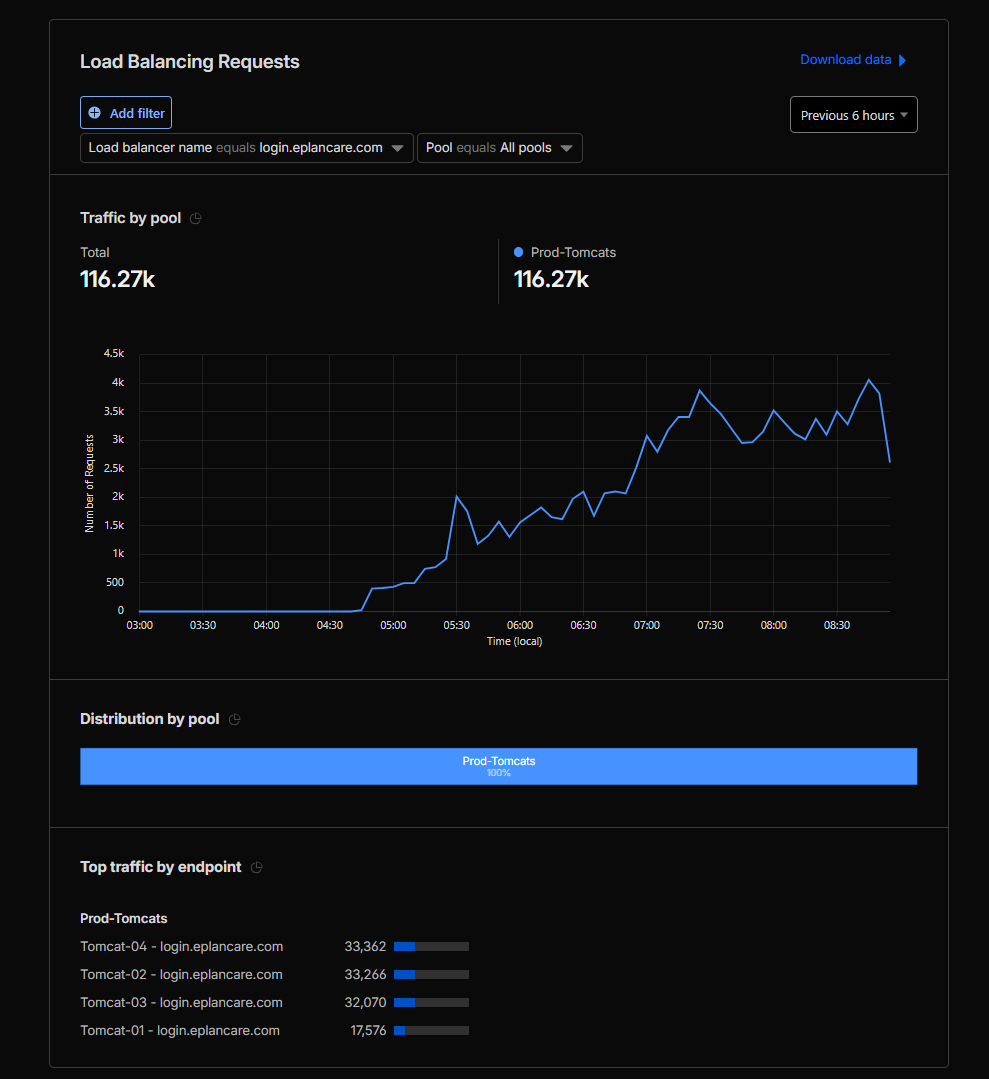The width and height of the screenshot is (989, 1079).
Task: Select the Tomcat-02 - login.eplancare.com endpoint
Action: pos(181,974)
